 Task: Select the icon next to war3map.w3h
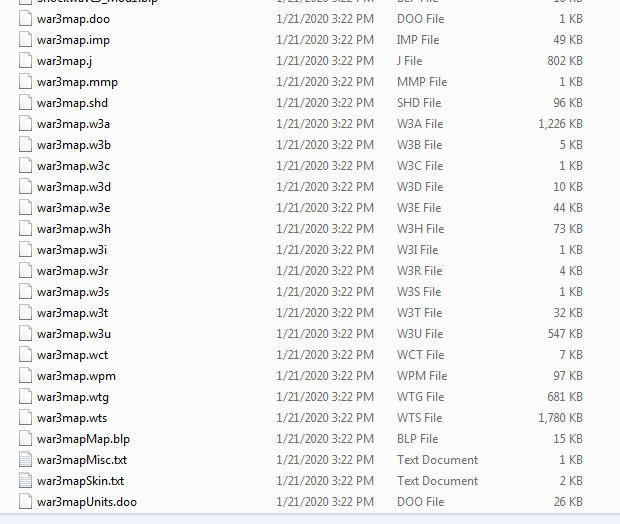tap(25, 229)
